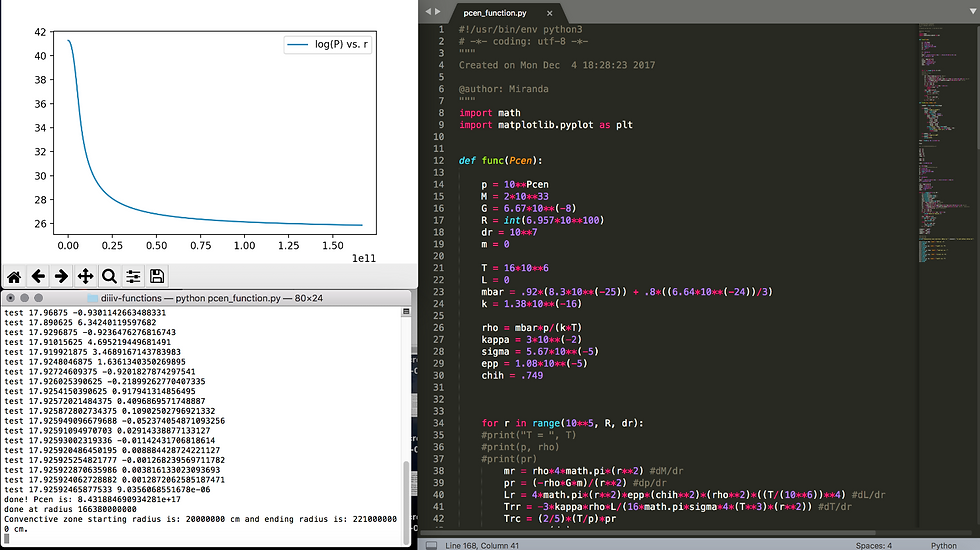
Task: Click terminal line 'test 17.96875'
Action: tap(85, 312)
